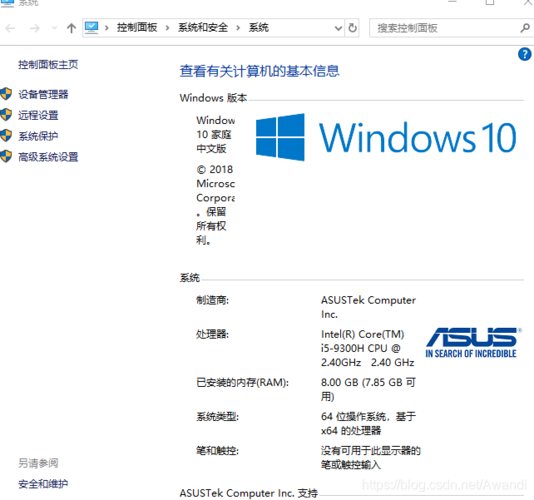
Task: Select 系统和安全 breadcrumb item
Action: coord(203,27)
